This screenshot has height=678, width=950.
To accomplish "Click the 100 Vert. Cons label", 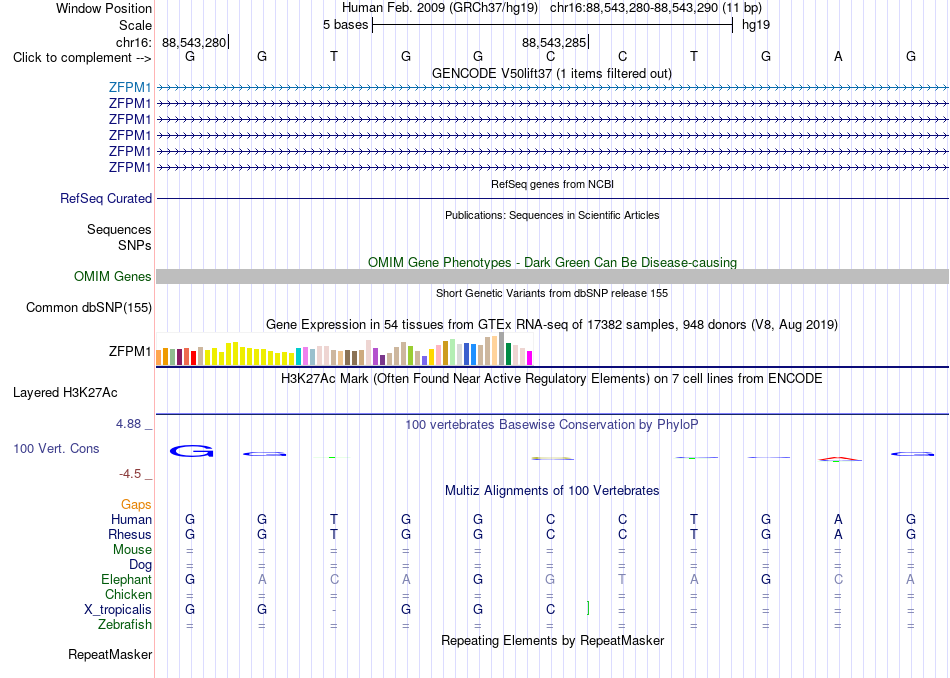I will pos(56,448).
